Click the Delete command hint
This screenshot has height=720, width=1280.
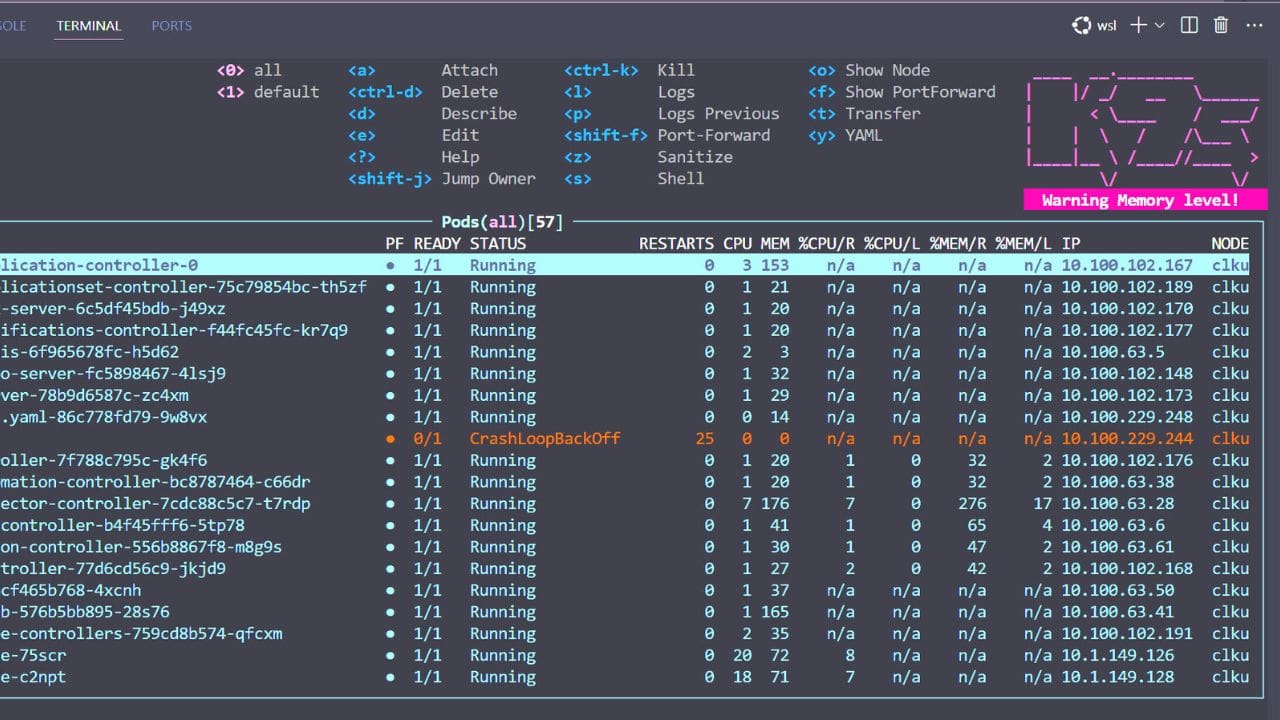469,92
